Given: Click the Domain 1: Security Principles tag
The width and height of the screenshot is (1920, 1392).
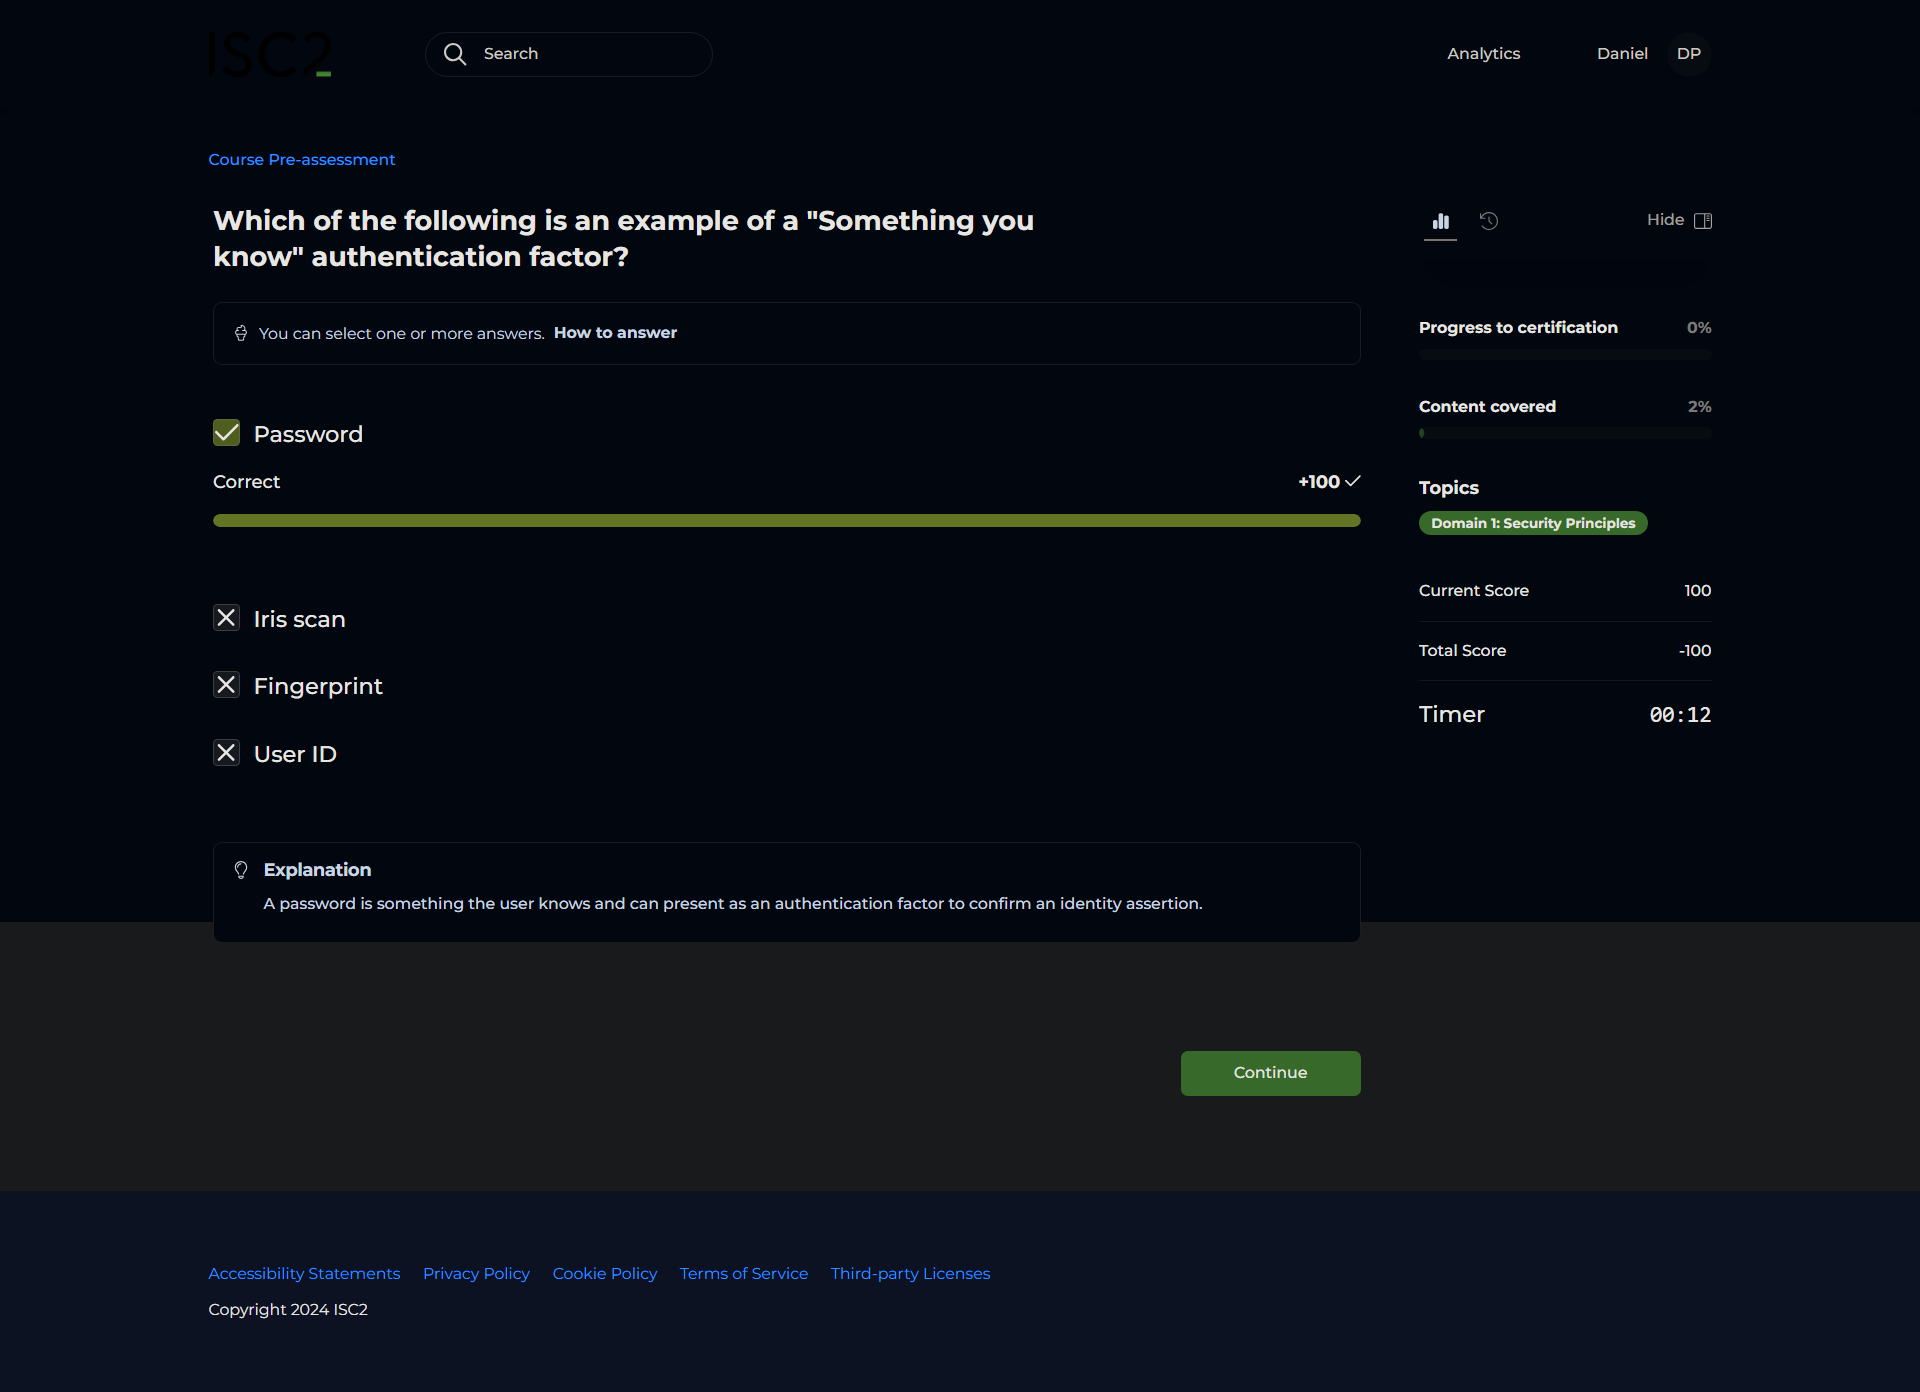Looking at the screenshot, I should point(1532,523).
